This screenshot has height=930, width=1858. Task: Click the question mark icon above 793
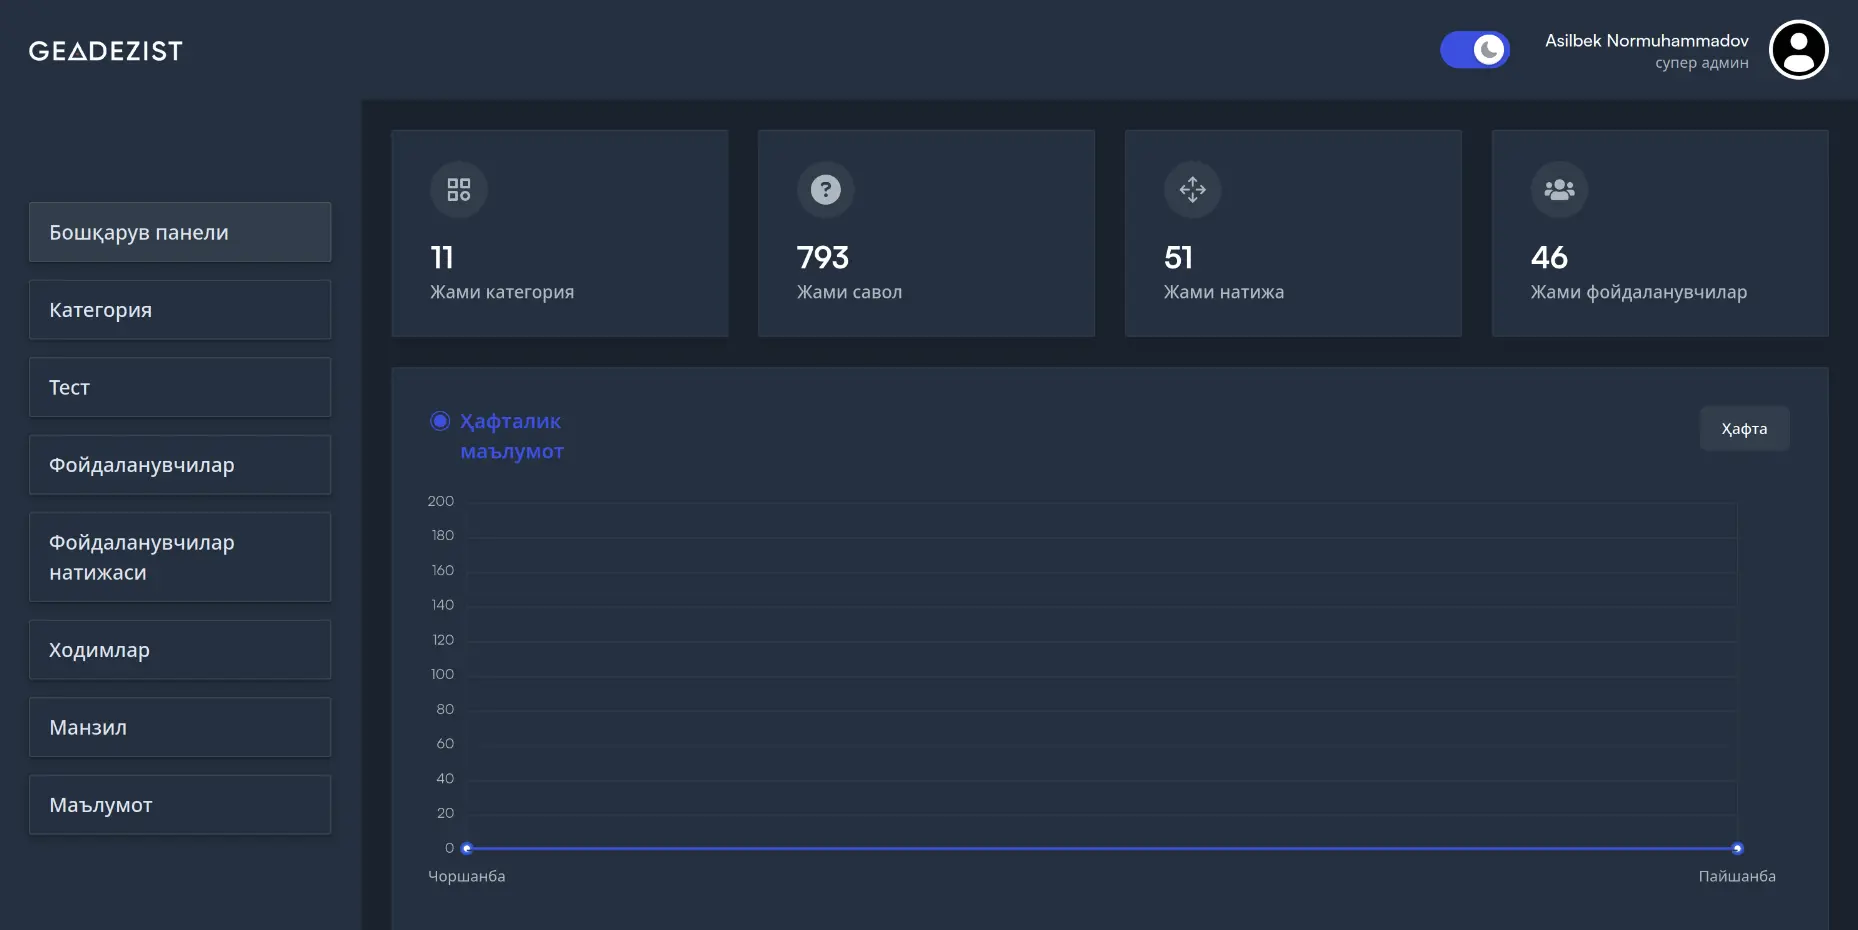coord(825,190)
